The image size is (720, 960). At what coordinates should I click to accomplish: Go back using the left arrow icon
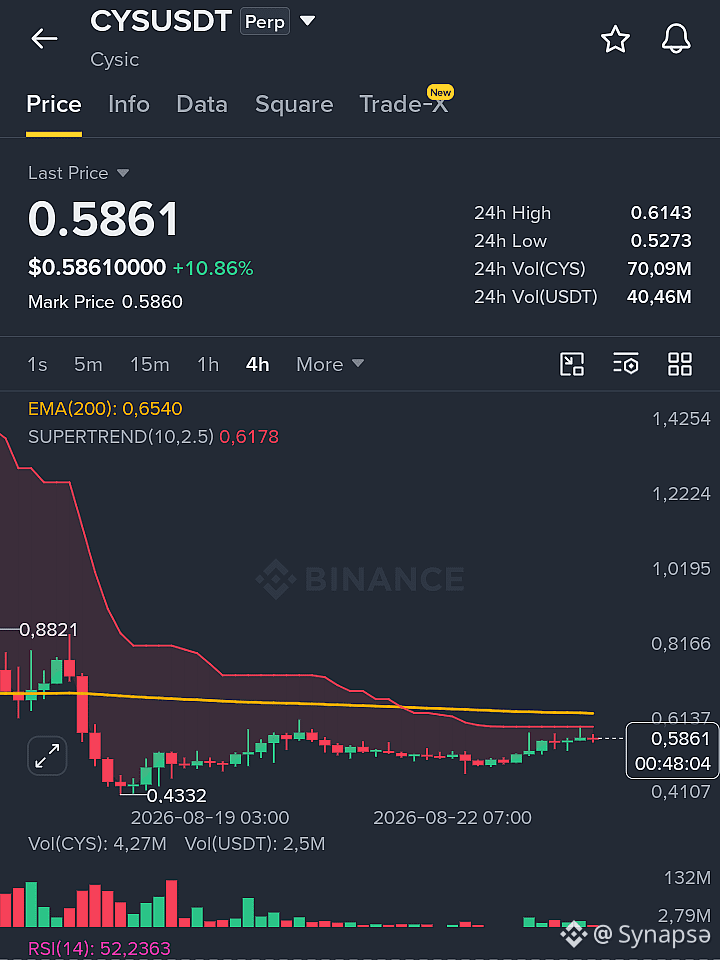pyautogui.click(x=44, y=39)
